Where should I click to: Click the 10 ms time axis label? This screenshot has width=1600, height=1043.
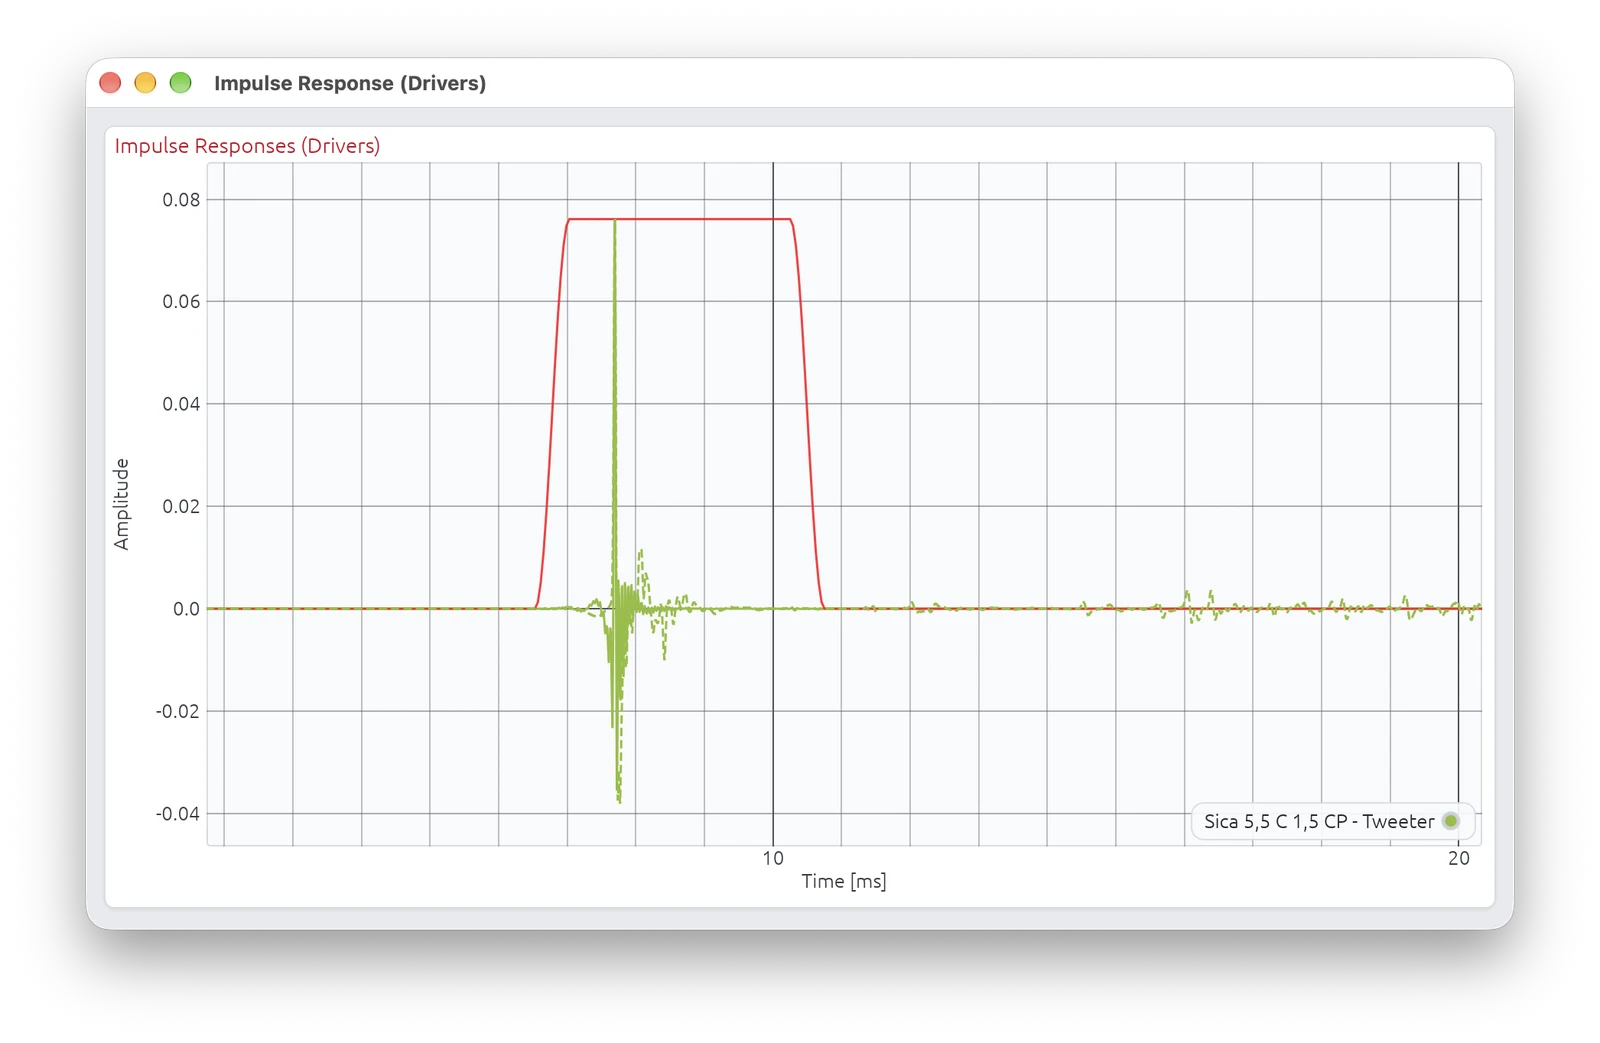(x=773, y=858)
